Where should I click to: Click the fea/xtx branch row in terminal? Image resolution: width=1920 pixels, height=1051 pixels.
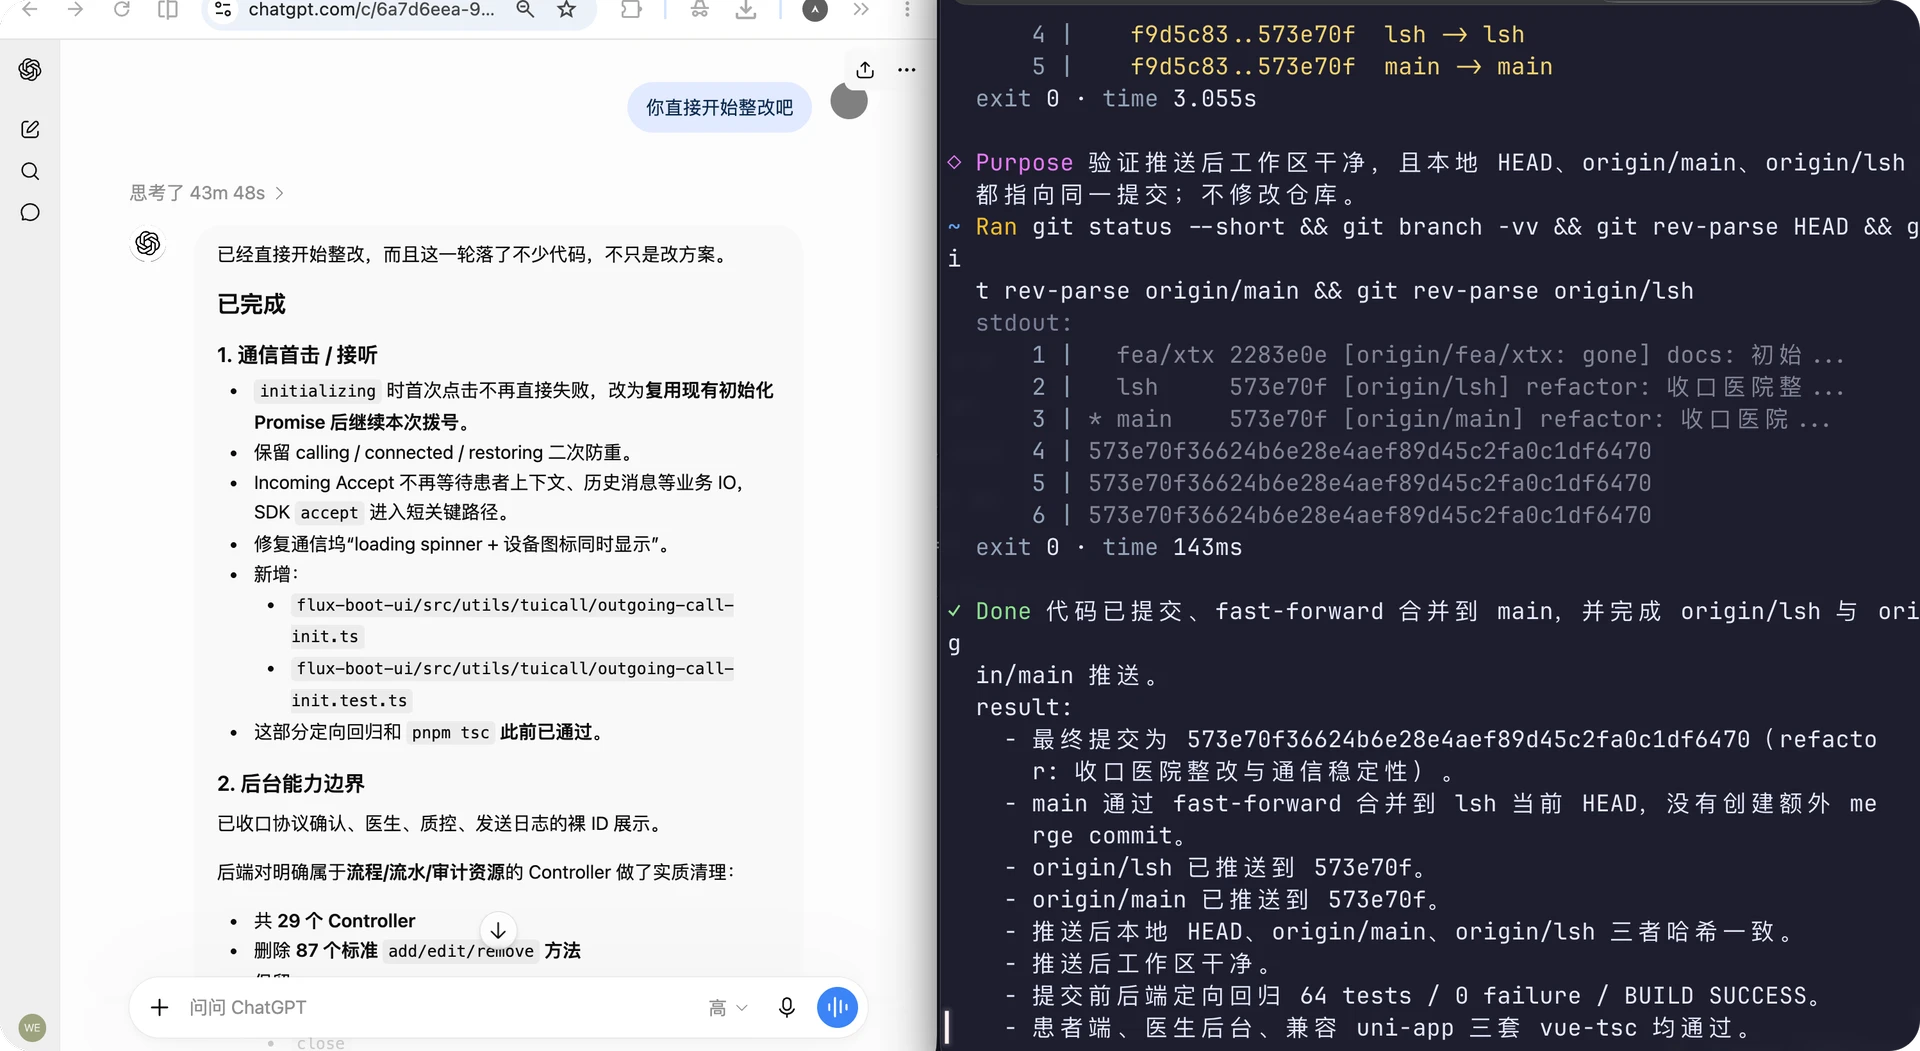(1439, 355)
